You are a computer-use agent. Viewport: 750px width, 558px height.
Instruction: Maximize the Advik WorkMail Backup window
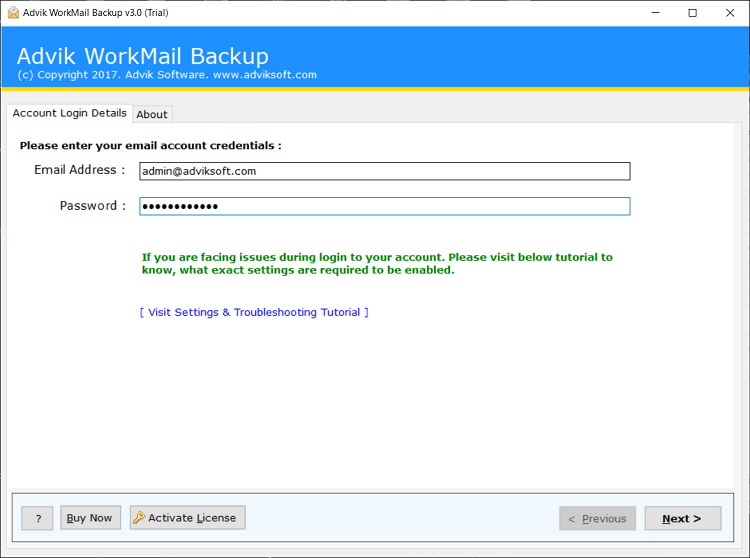click(x=692, y=13)
